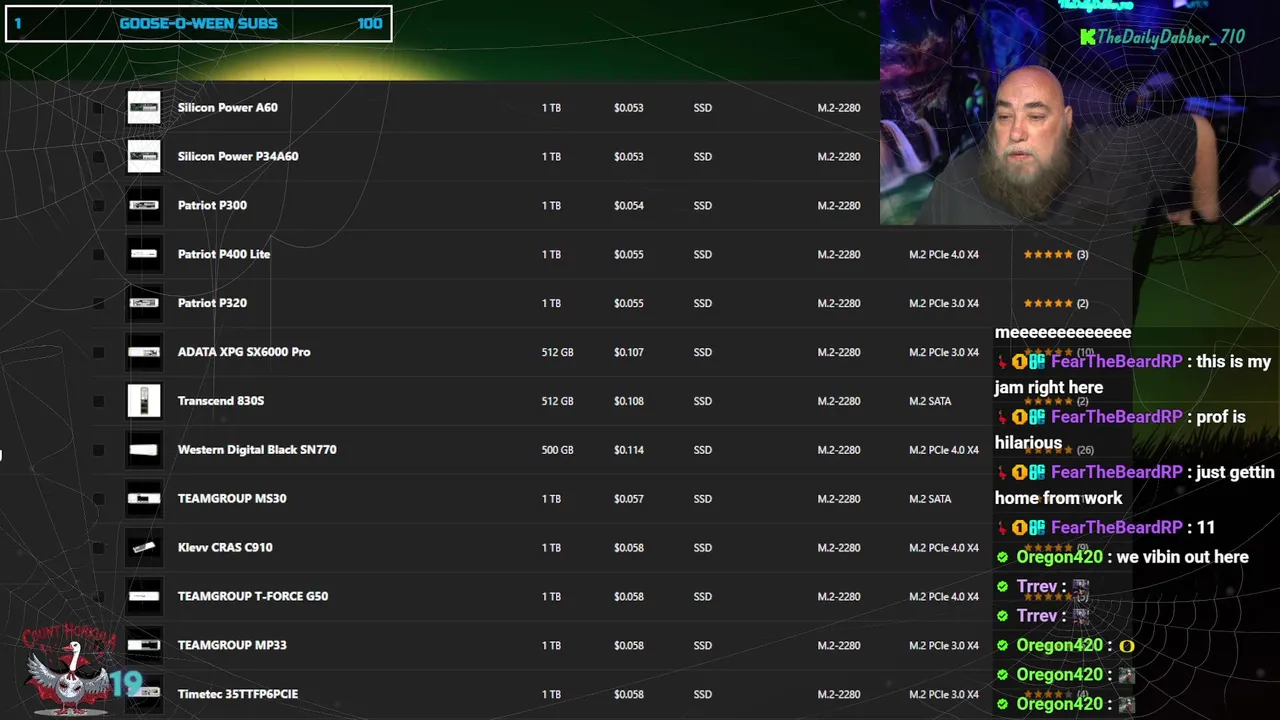
Task: Click the SSD type cell for Patriot P300
Action: click(x=702, y=206)
